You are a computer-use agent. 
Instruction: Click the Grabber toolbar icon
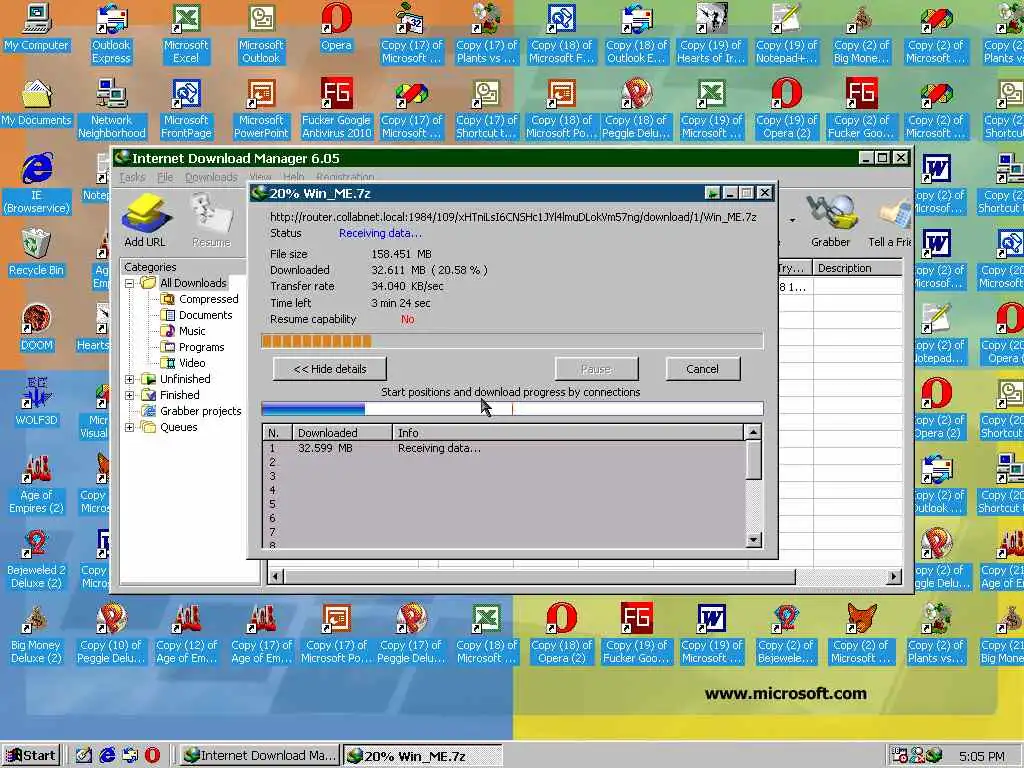(830, 221)
